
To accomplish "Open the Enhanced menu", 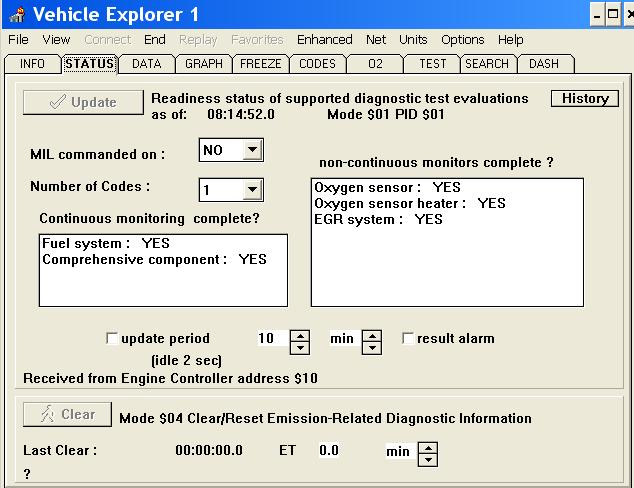I will pyautogui.click(x=324, y=40).
